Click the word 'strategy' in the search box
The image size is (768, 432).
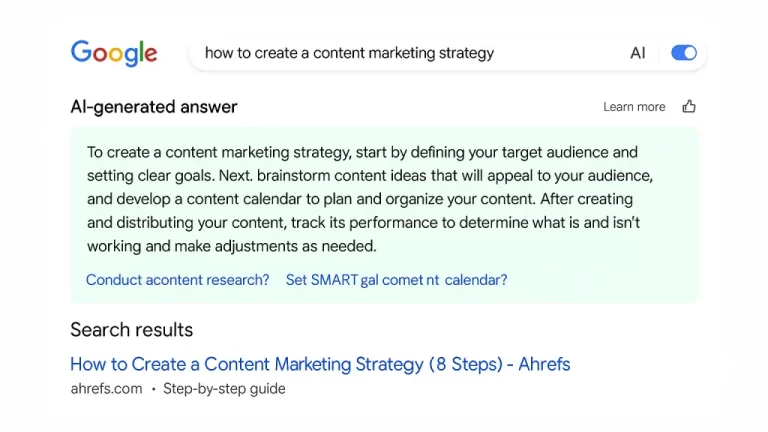coord(464,53)
